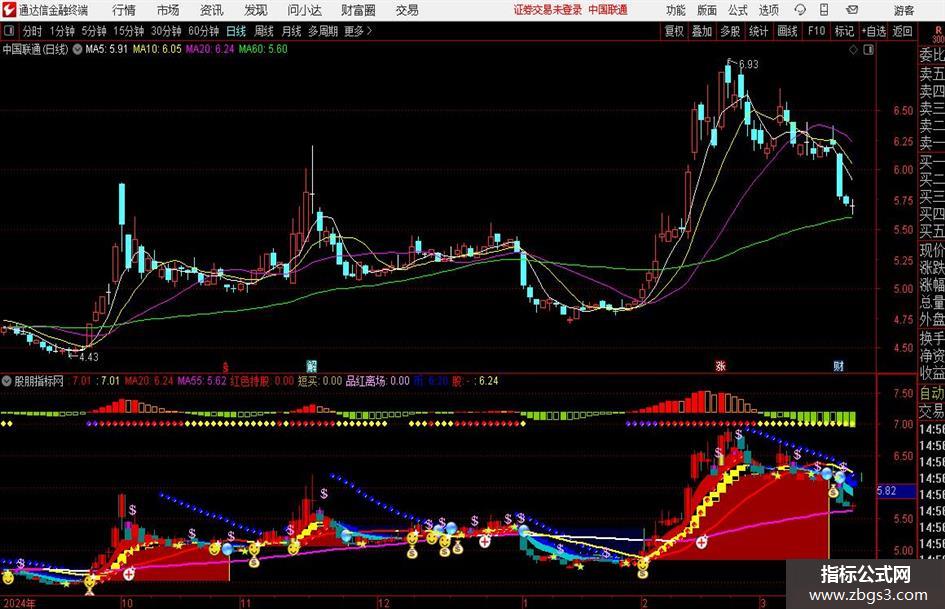
Task: Click the 返回 back button
Action: (x=902, y=31)
